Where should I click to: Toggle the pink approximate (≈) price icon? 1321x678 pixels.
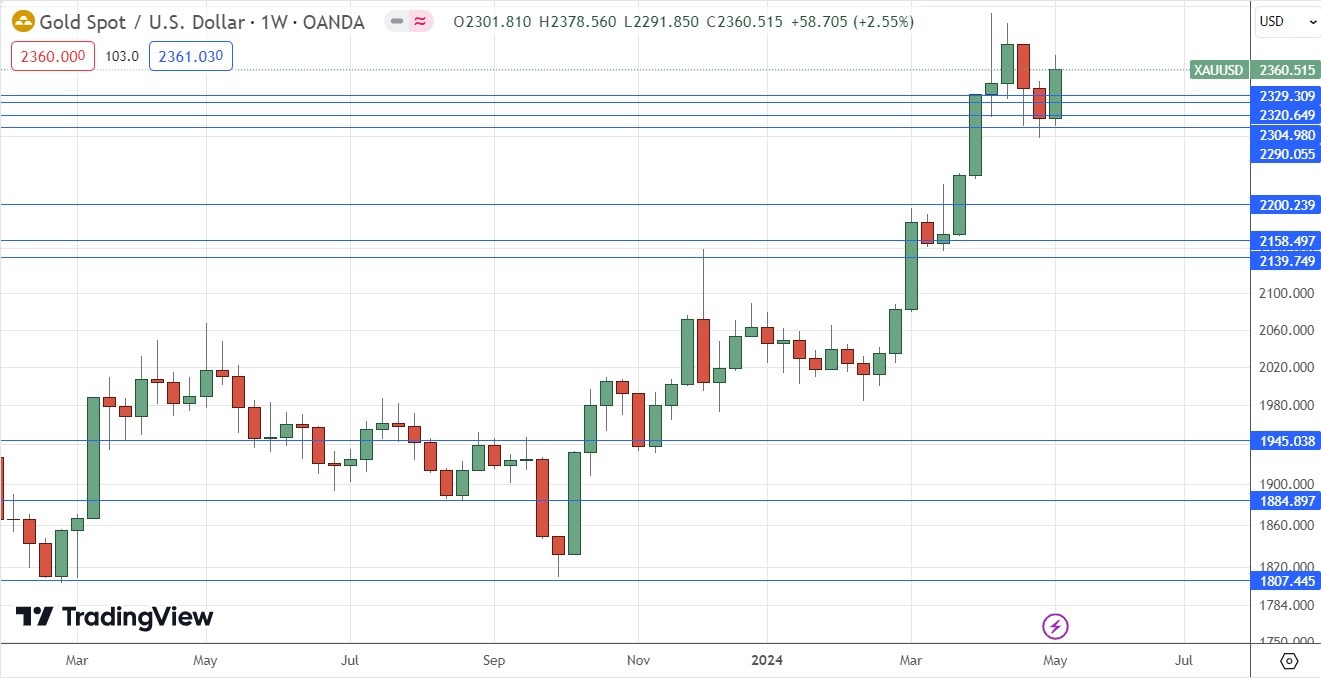tap(418, 21)
